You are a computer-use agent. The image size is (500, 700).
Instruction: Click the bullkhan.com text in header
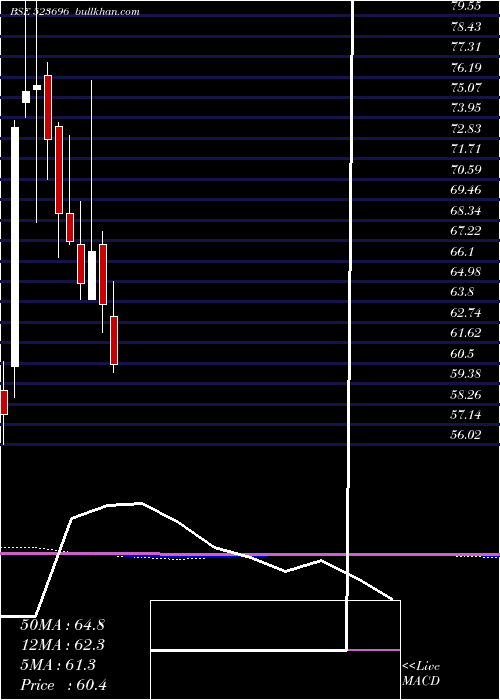[107, 12]
